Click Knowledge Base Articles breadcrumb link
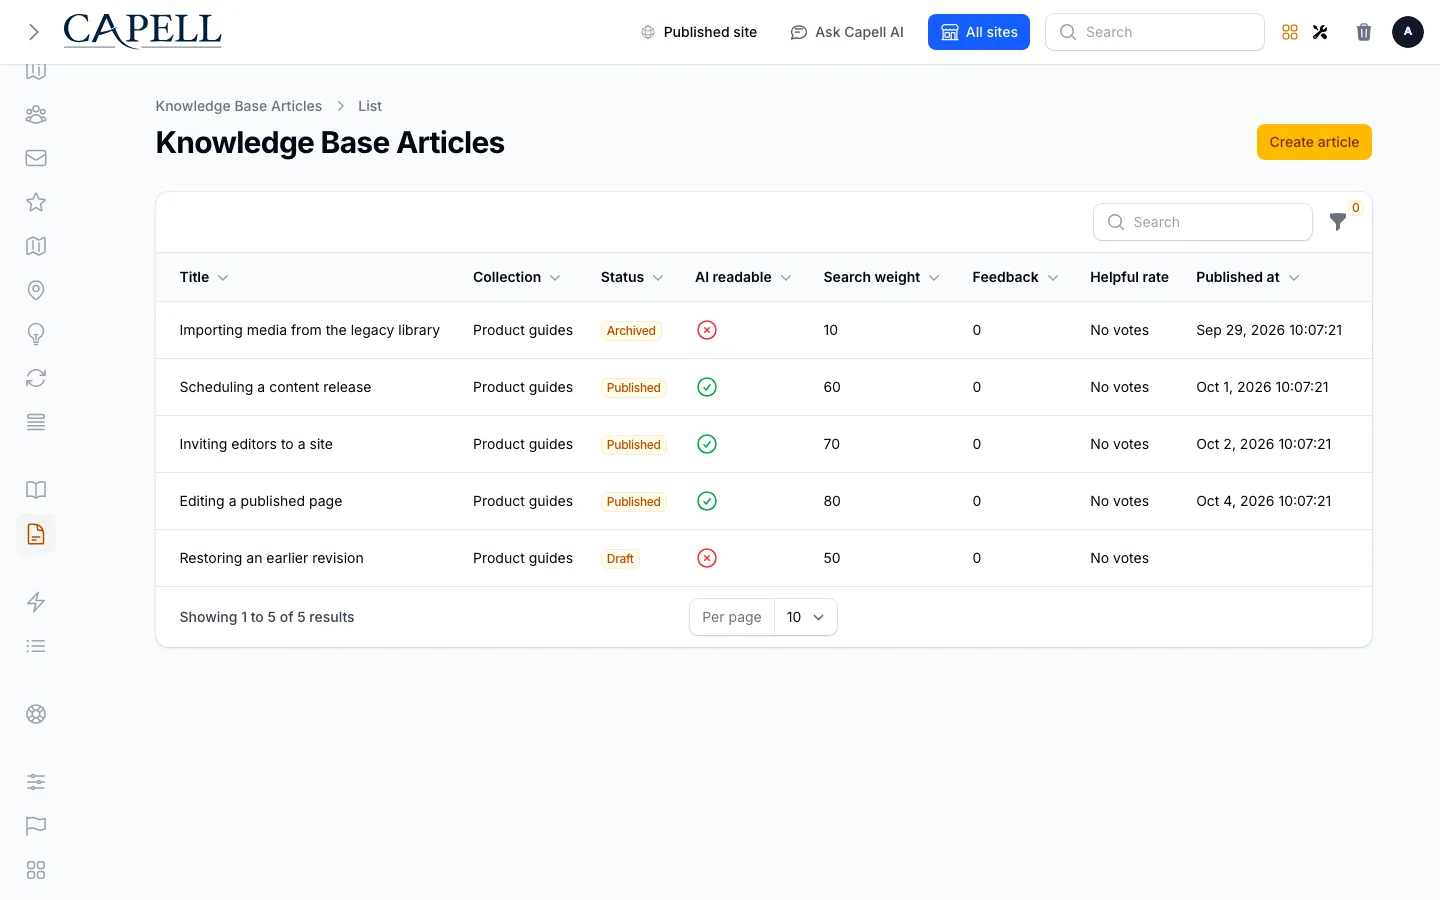1440x900 pixels. (239, 106)
